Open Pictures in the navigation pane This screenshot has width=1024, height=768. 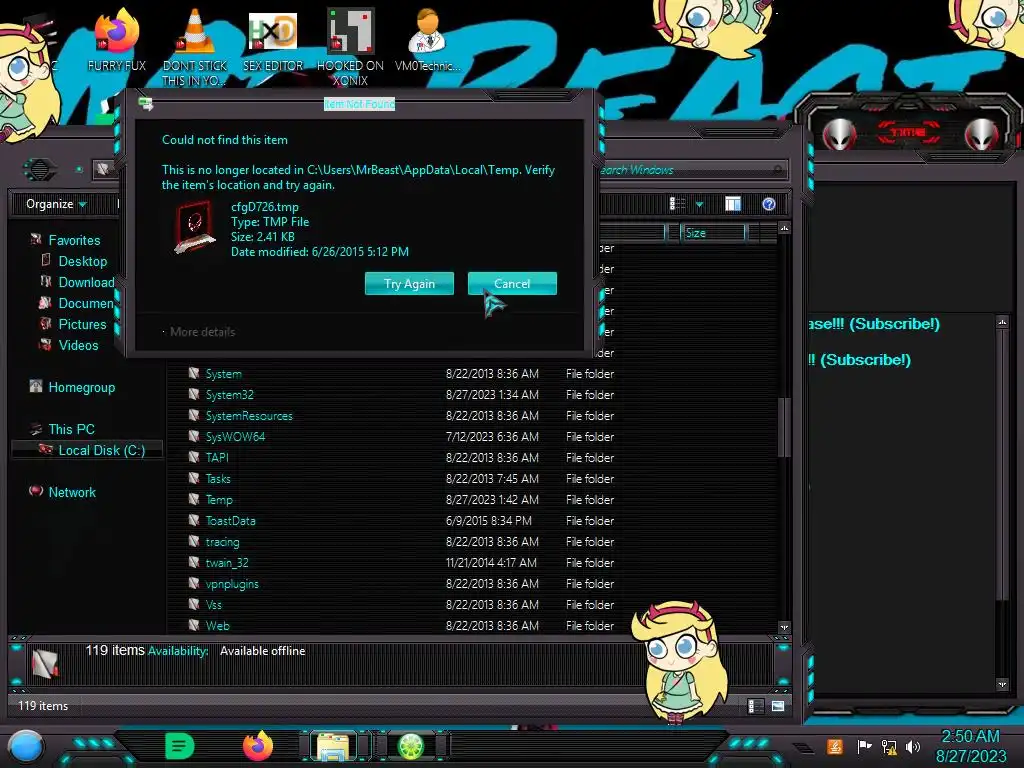82,324
